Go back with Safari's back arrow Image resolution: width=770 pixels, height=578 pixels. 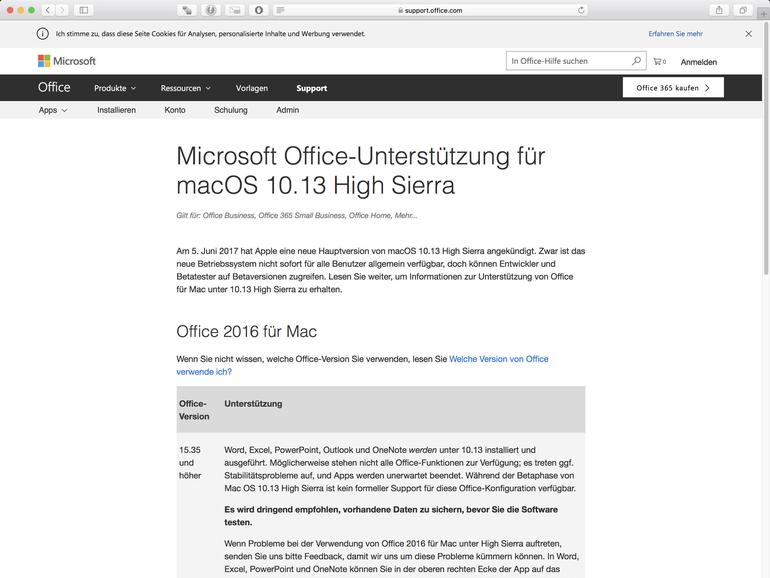48,10
